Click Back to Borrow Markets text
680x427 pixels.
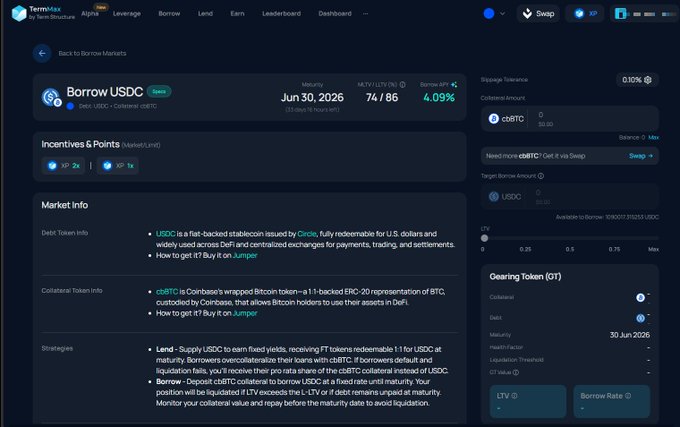point(92,53)
